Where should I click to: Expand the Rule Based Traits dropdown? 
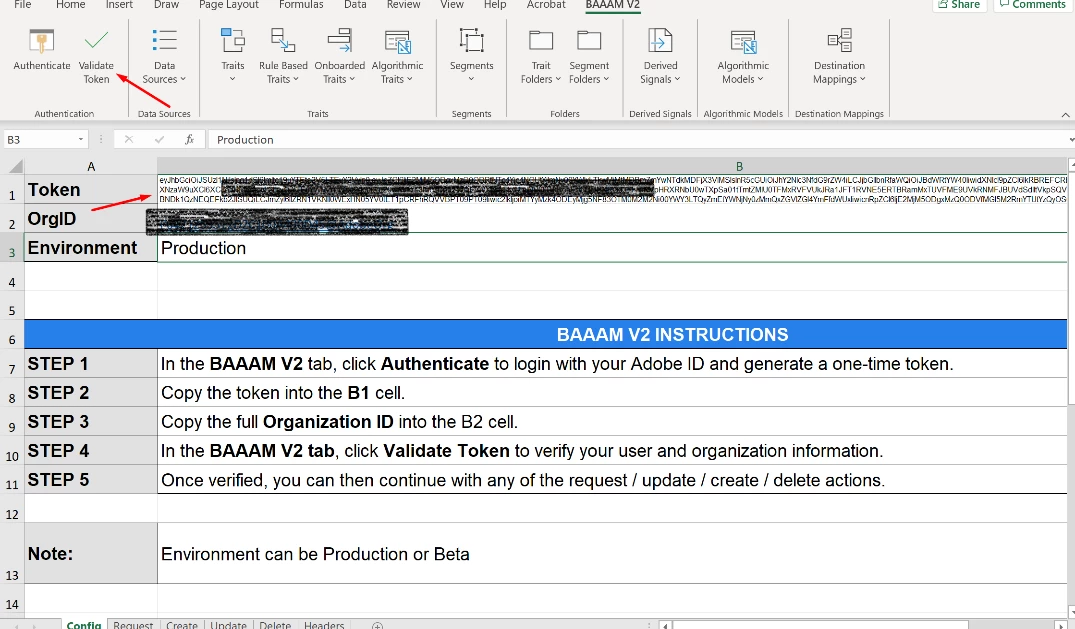coord(295,80)
